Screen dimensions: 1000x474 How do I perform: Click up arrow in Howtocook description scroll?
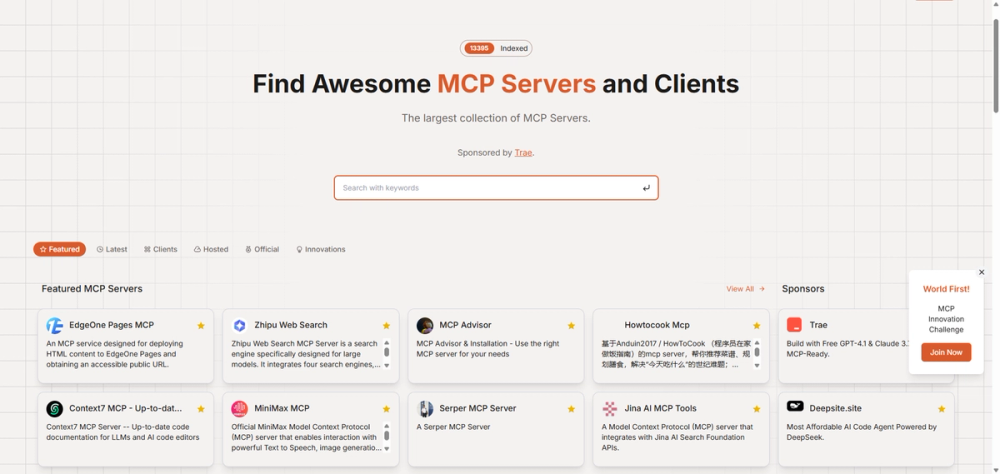pos(757,343)
